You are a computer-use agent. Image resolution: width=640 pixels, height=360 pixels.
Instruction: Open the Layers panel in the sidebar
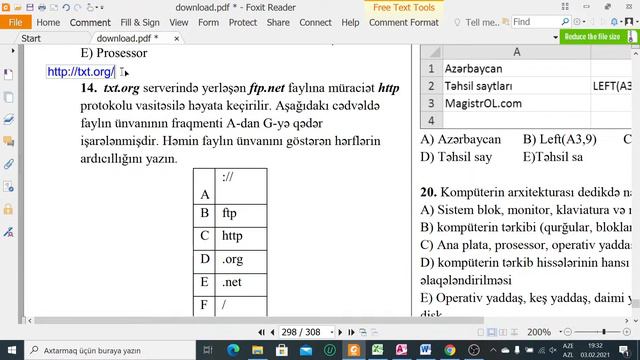tap(8, 119)
